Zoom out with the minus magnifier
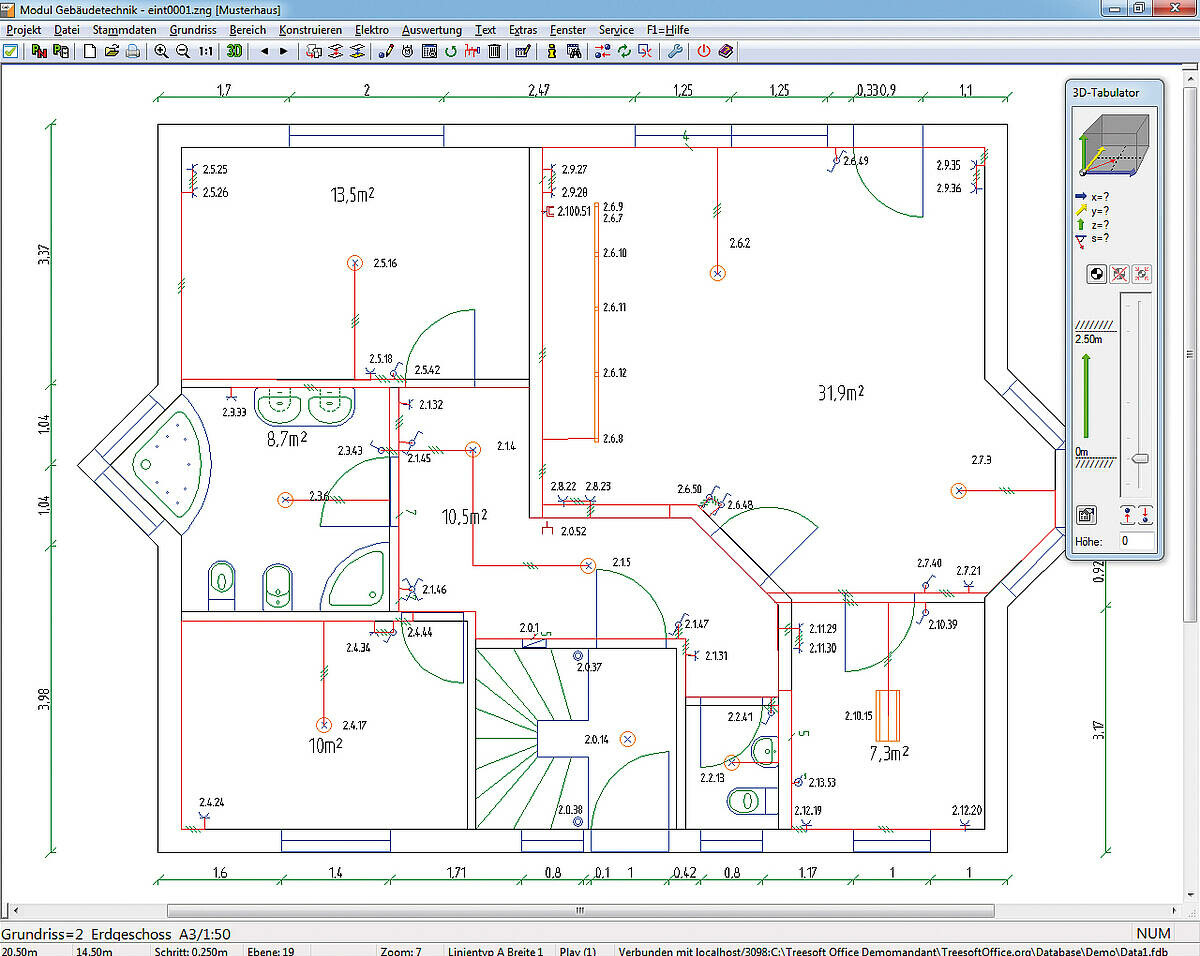This screenshot has height=956, width=1200. pos(182,51)
